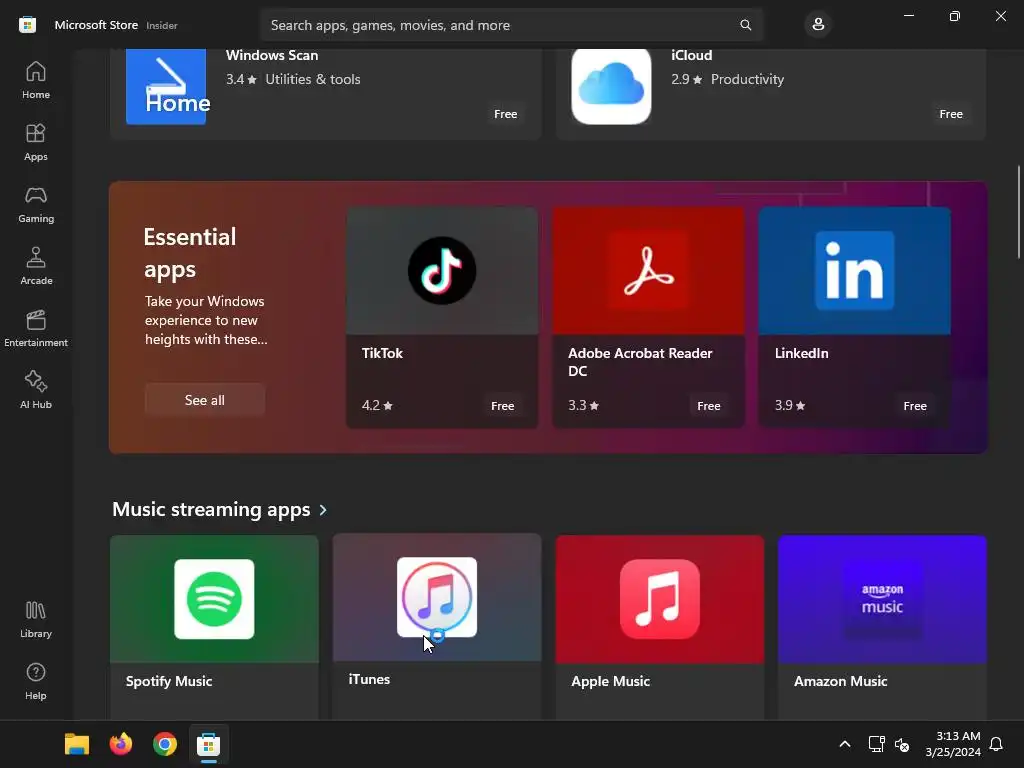
Task: Open the Home section in sidebar
Action: coord(36,80)
